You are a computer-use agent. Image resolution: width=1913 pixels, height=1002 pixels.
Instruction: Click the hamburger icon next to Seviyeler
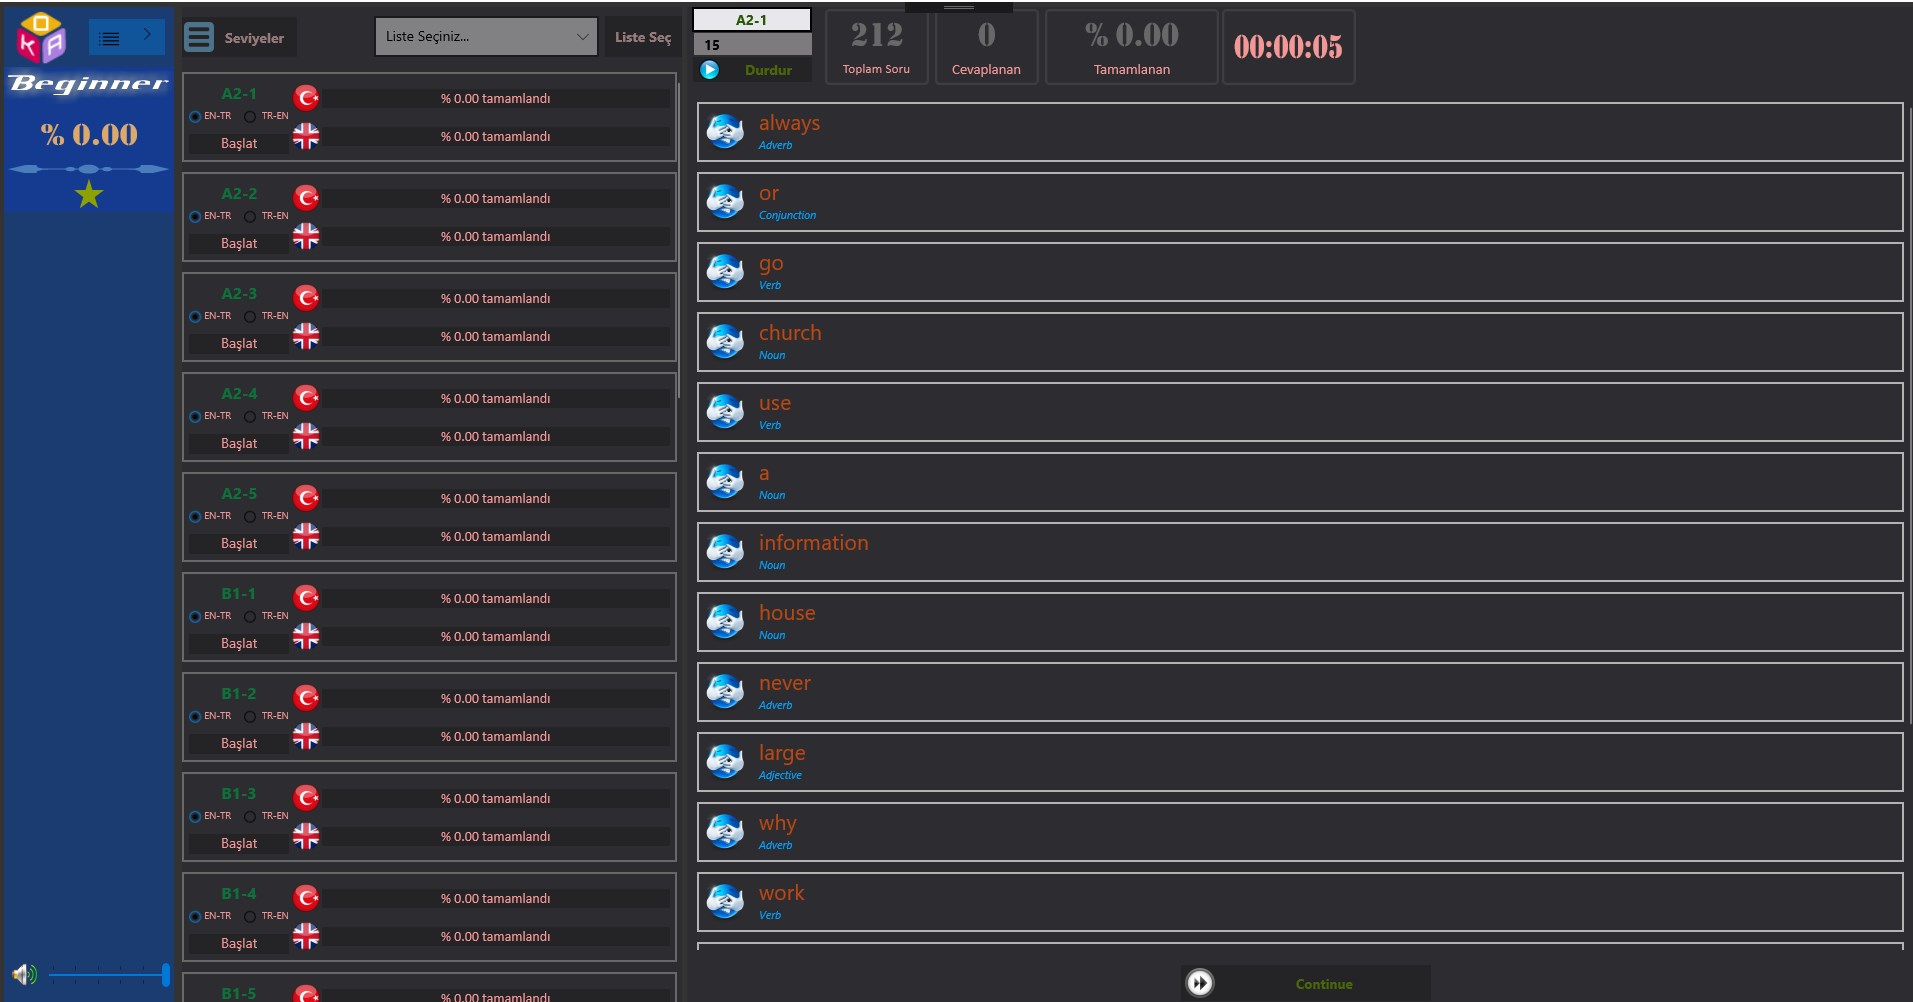[199, 37]
